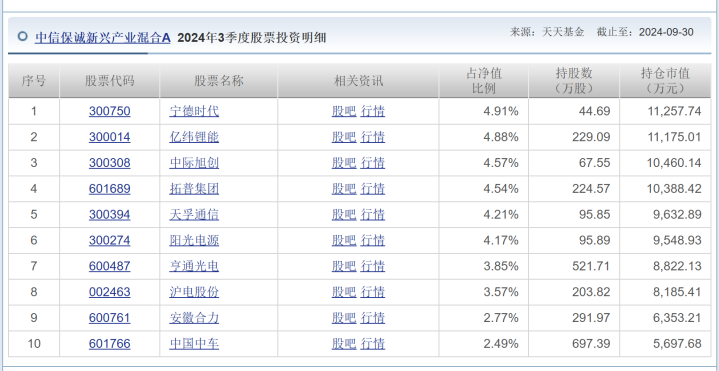This screenshot has width=719, height=371.
Task: Open 行情 for 中际旭创
Action: 372,163
